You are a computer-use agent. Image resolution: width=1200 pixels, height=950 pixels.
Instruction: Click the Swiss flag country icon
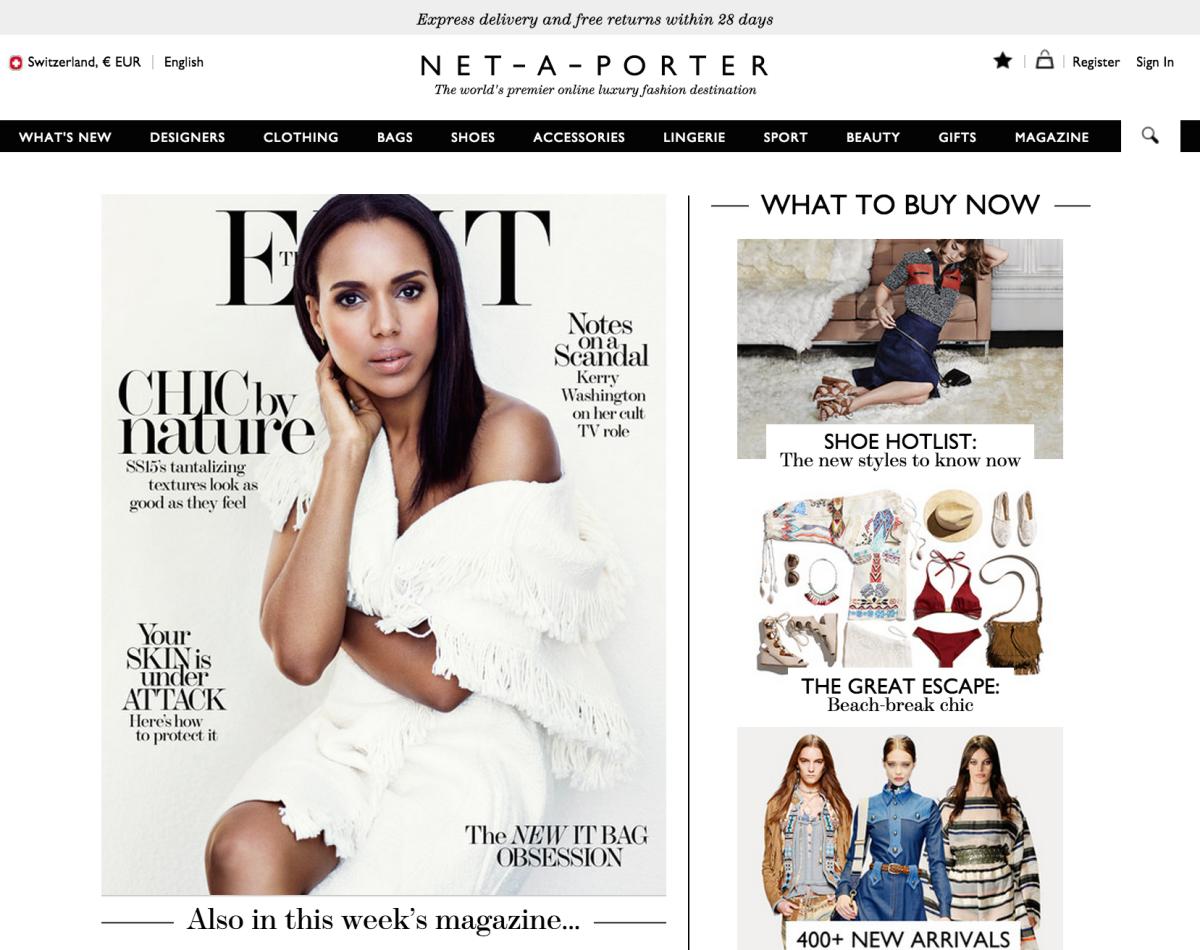click(15, 62)
